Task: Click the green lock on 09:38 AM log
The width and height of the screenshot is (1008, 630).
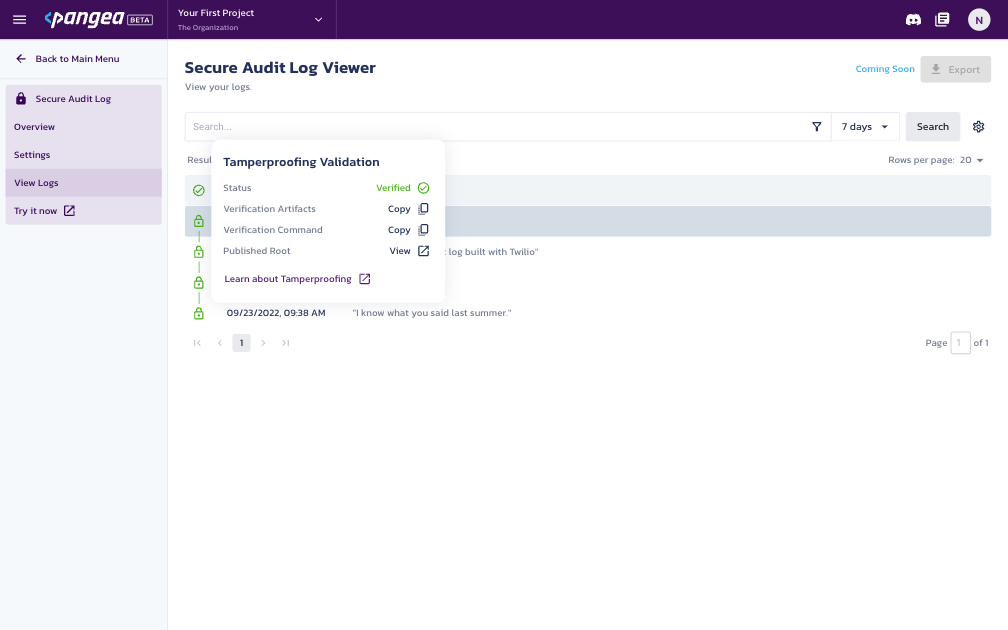Action: 198,314
